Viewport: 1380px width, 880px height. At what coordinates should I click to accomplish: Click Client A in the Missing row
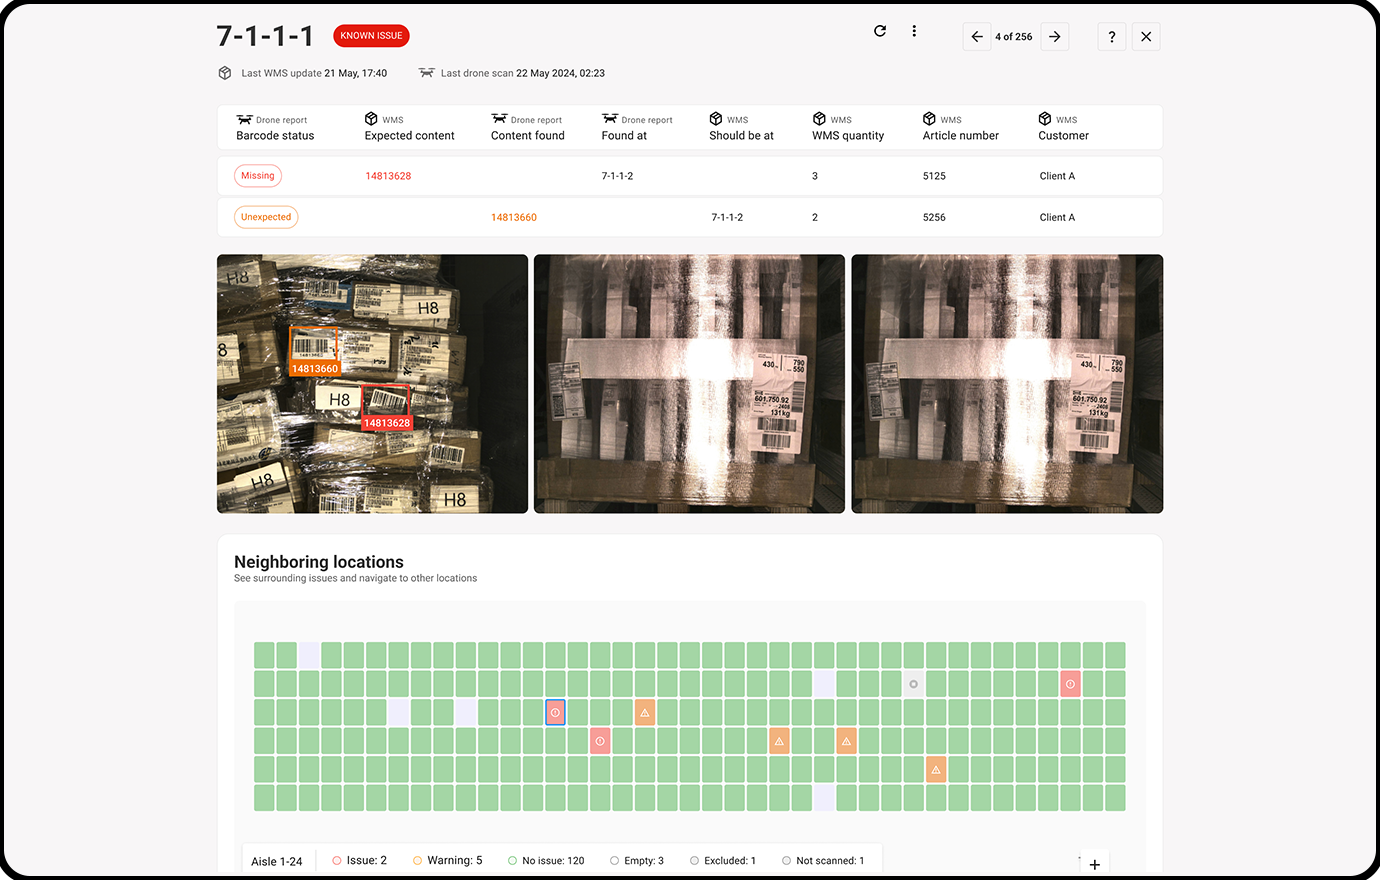pyautogui.click(x=1057, y=176)
